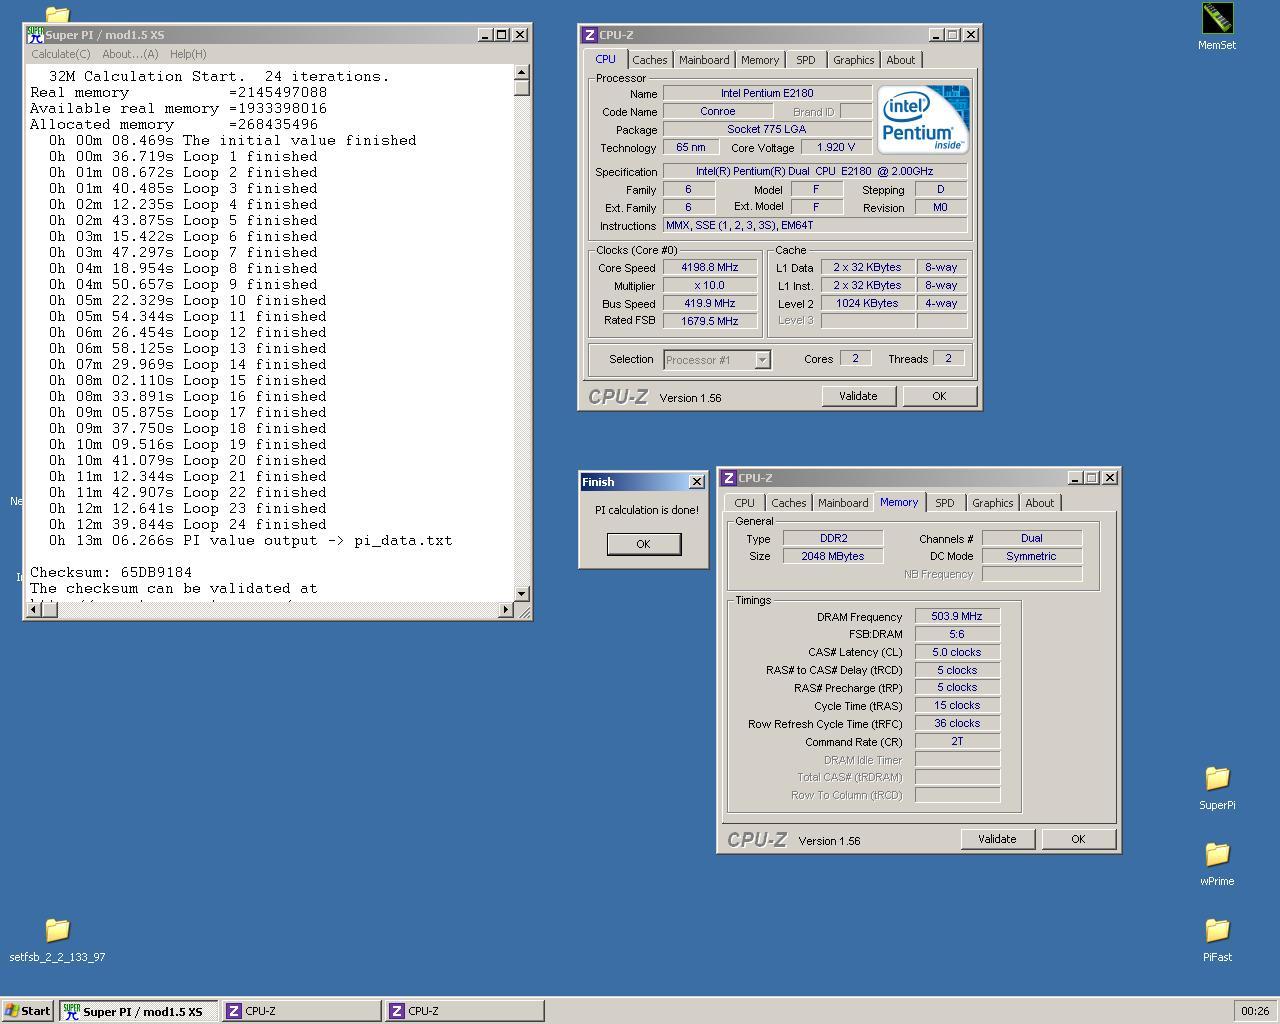
Task: Click the Intel Pentium E2180 name field
Action: pyautogui.click(x=767, y=93)
